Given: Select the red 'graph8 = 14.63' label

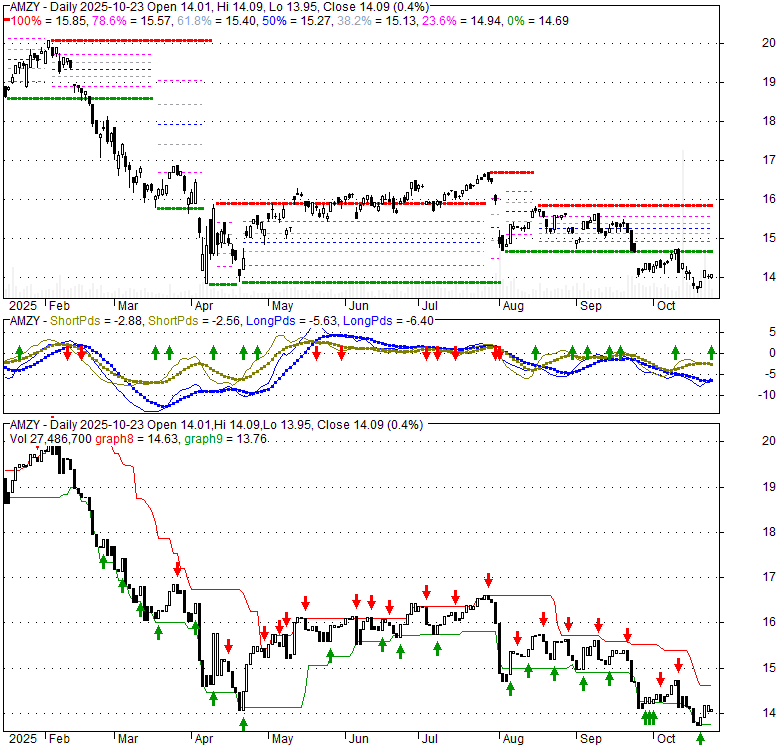Looking at the screenshot, I should click(136, 439).
